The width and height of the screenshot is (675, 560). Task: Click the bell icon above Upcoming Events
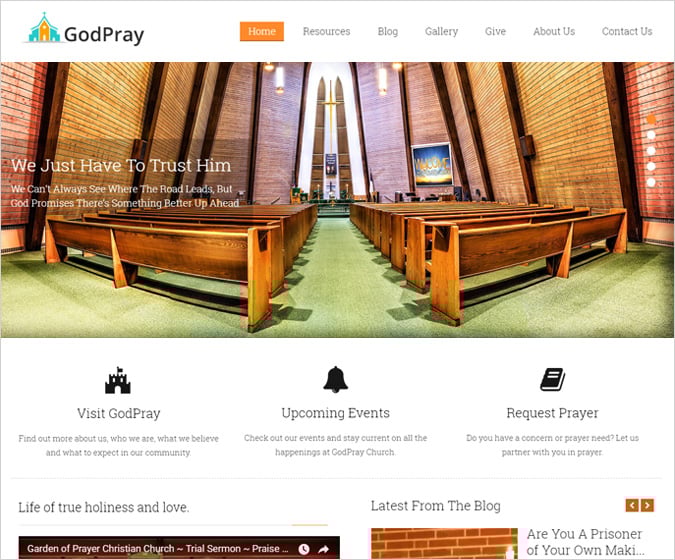click(335, 379)
